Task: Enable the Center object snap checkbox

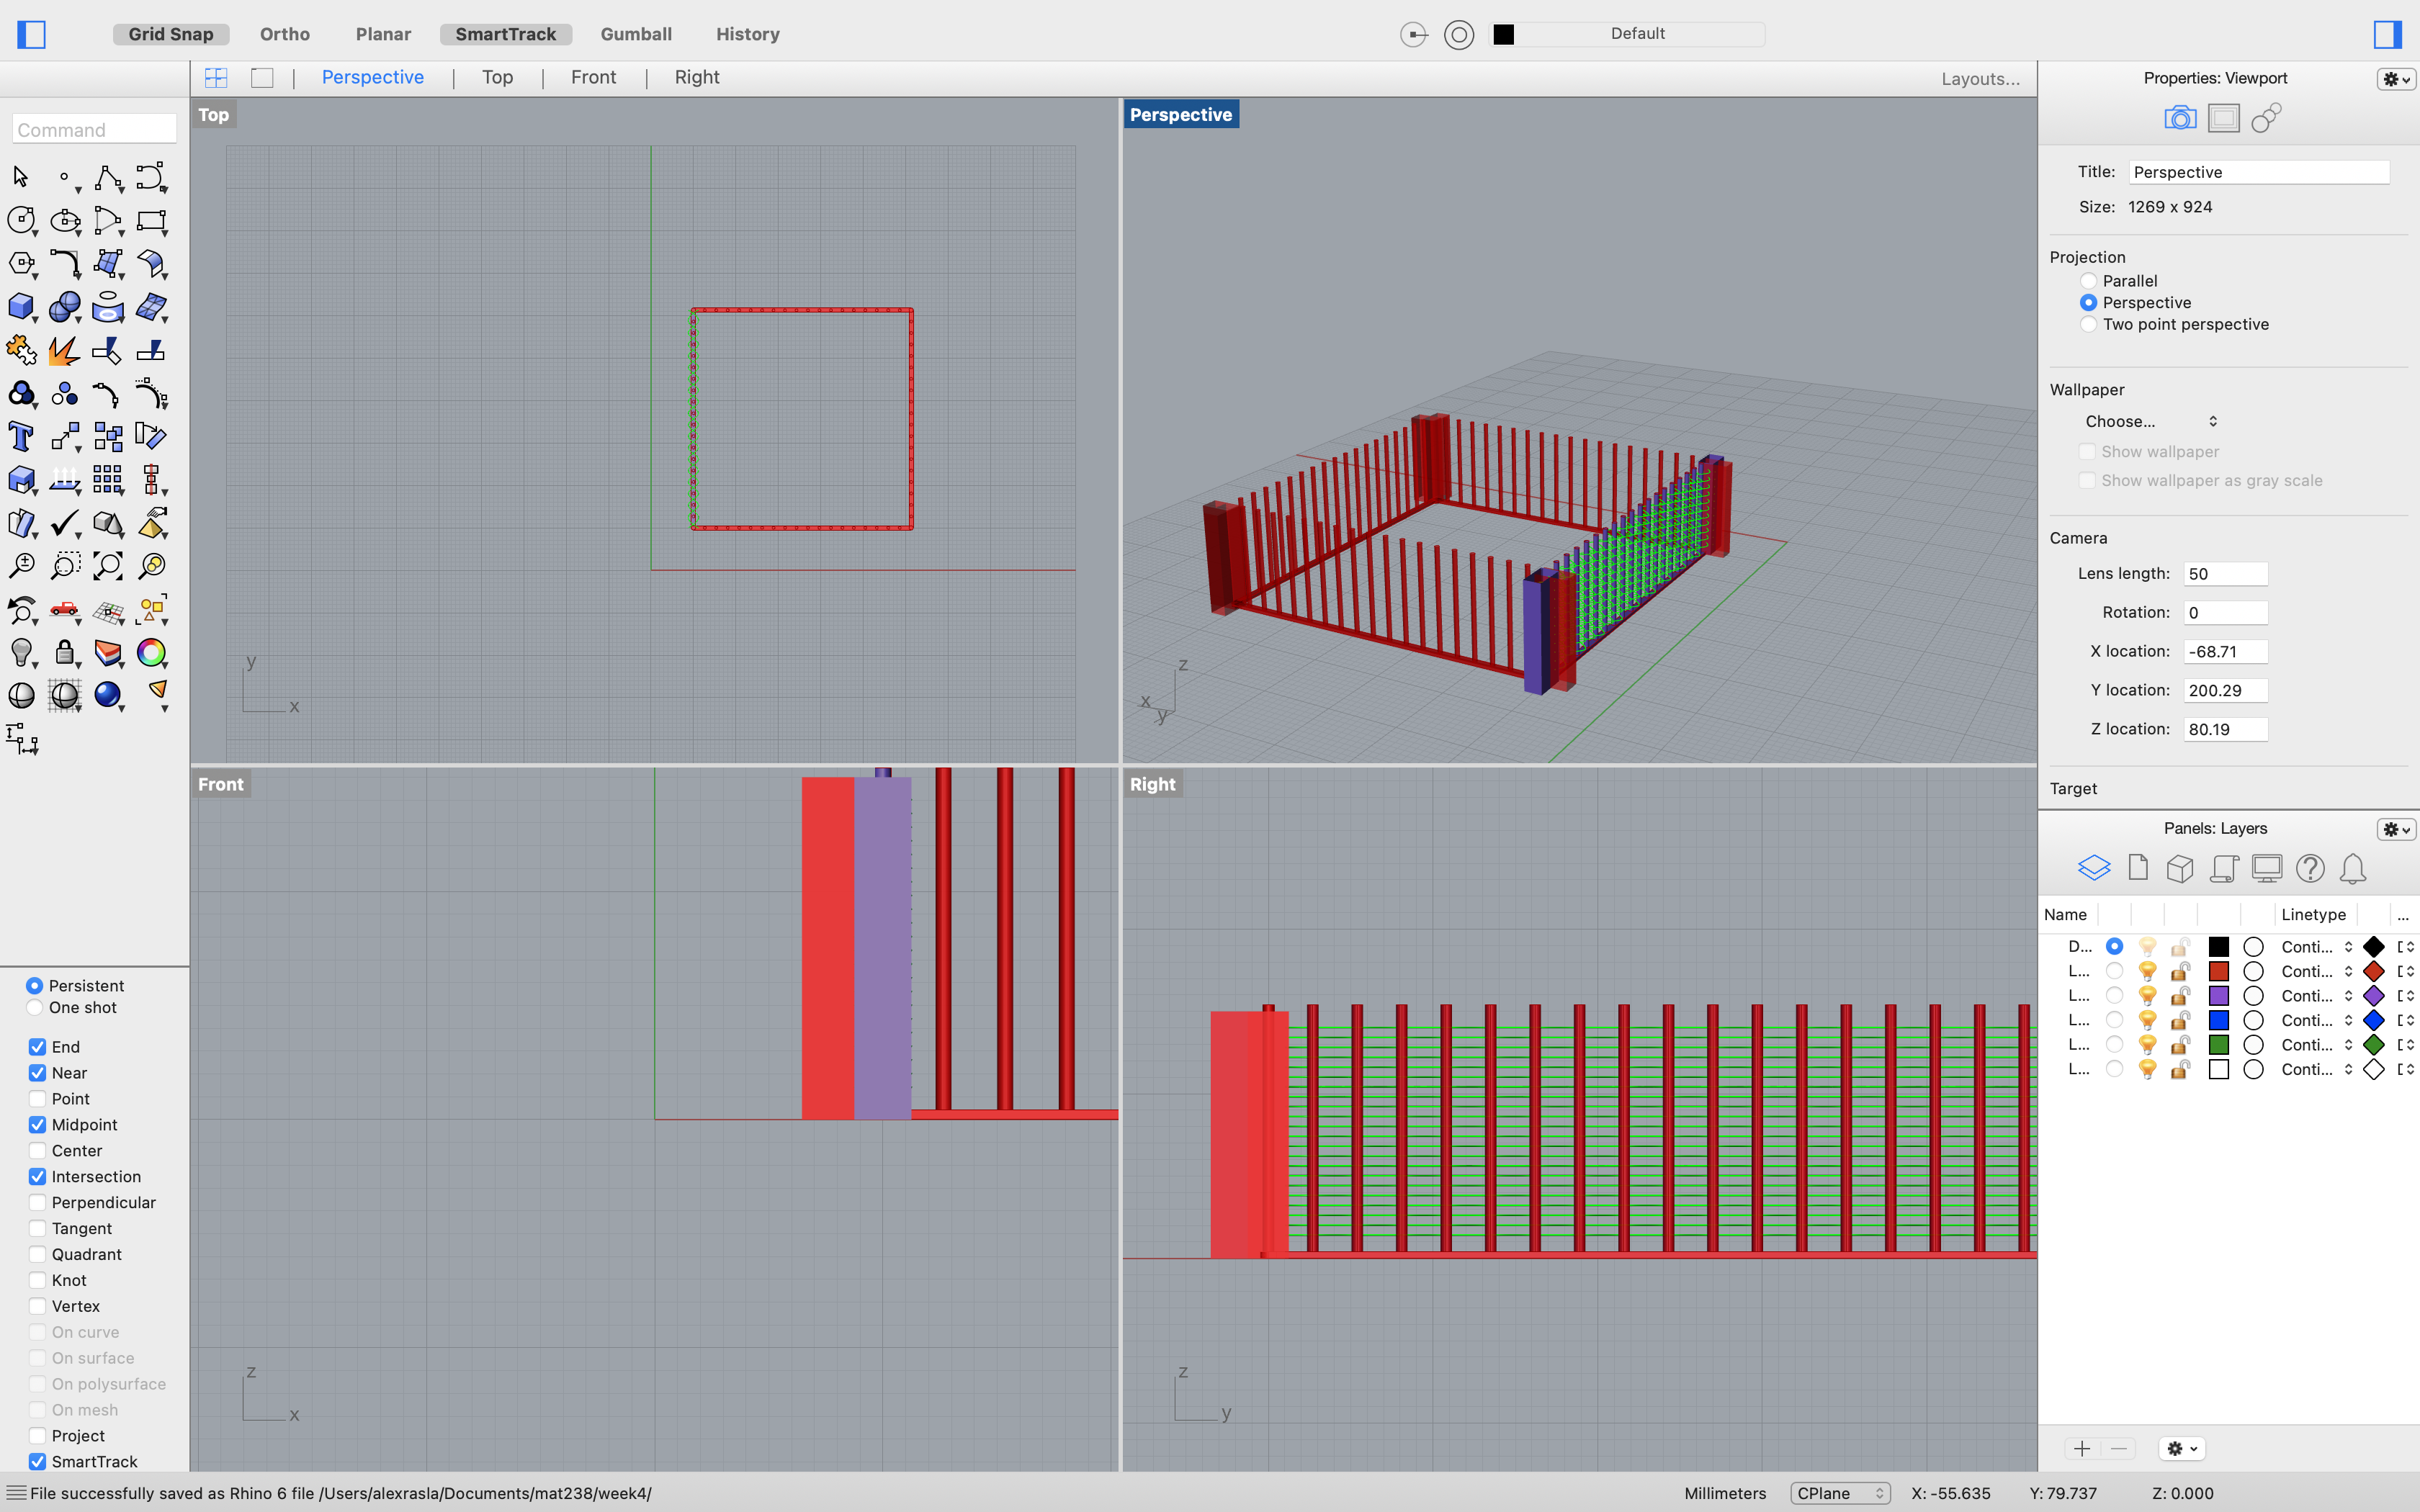Action: (x=38, y=1151)
